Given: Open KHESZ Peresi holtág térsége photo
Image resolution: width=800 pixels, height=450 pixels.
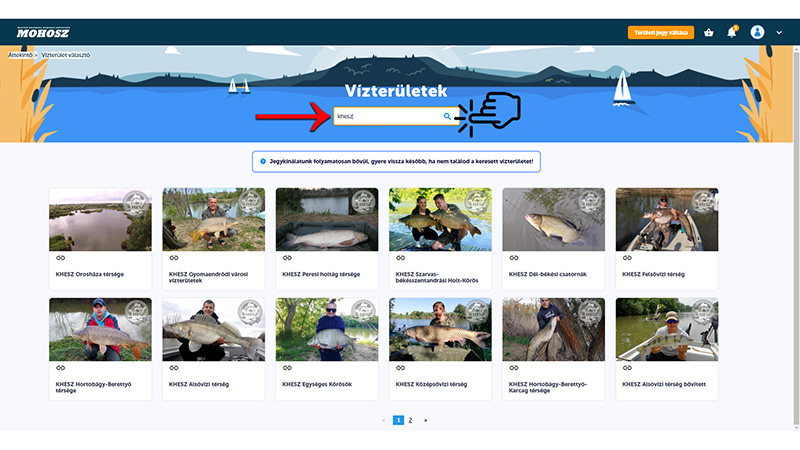Looking at the screenshot, I should point(327,219).
